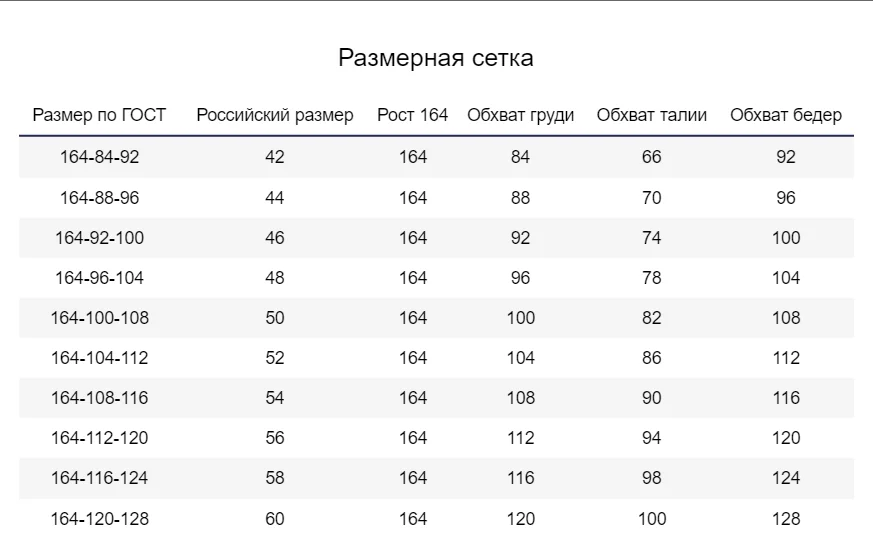Select the 164-92-100 GOST size cell
The width and height of the screenshot is (873, 548).
tap(100, 238)
